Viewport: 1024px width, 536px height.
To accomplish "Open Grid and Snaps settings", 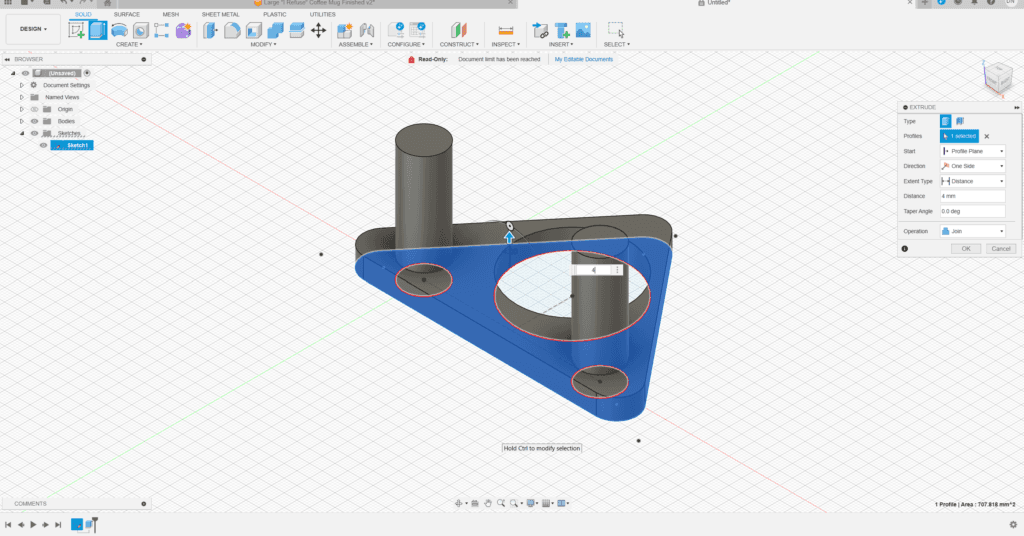I will click(x=547, y=503).
